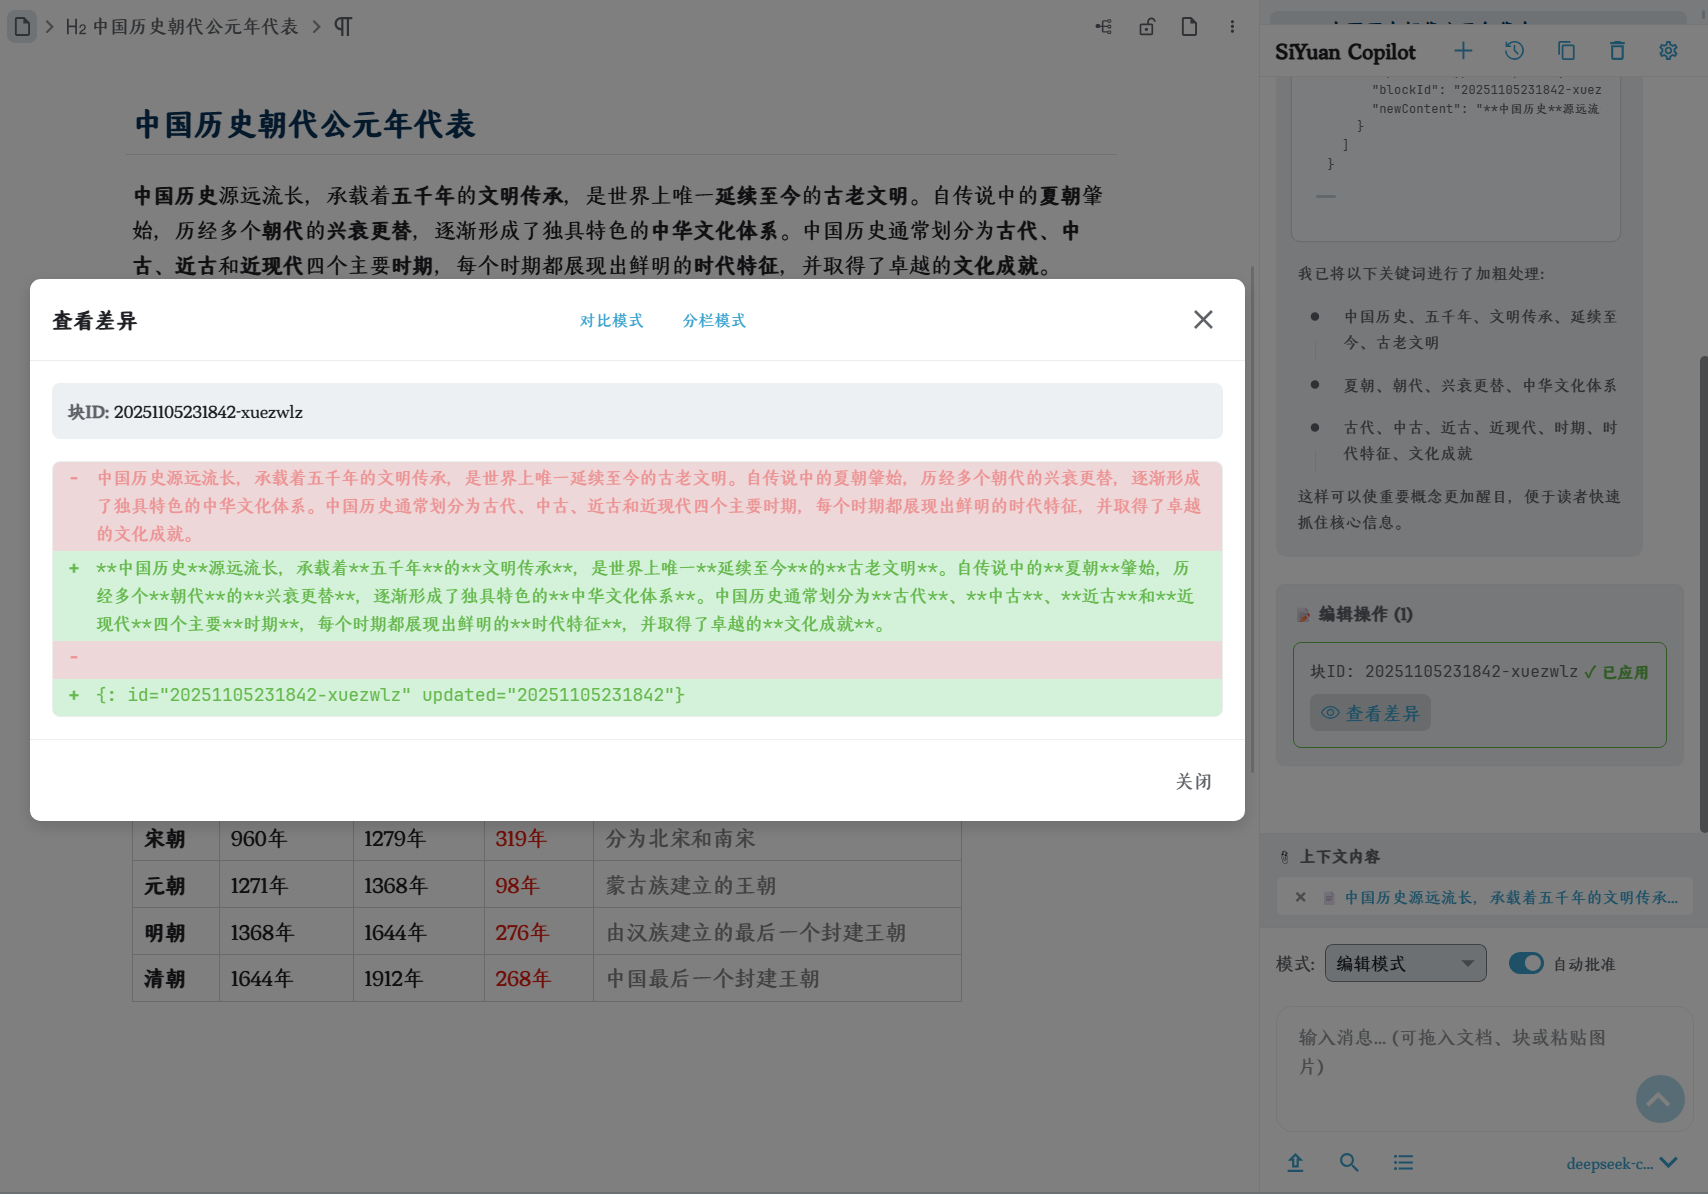Click the copy conversation icon
The image size is (1708, 1194).
coord(1566,51)
